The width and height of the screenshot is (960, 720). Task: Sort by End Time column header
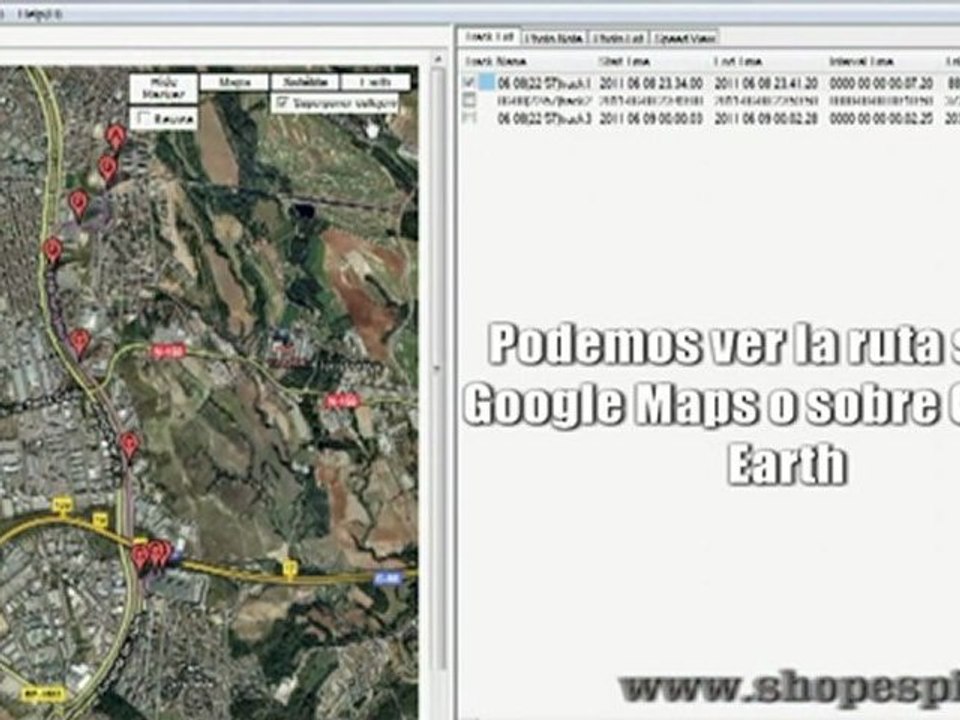(738, 61)
